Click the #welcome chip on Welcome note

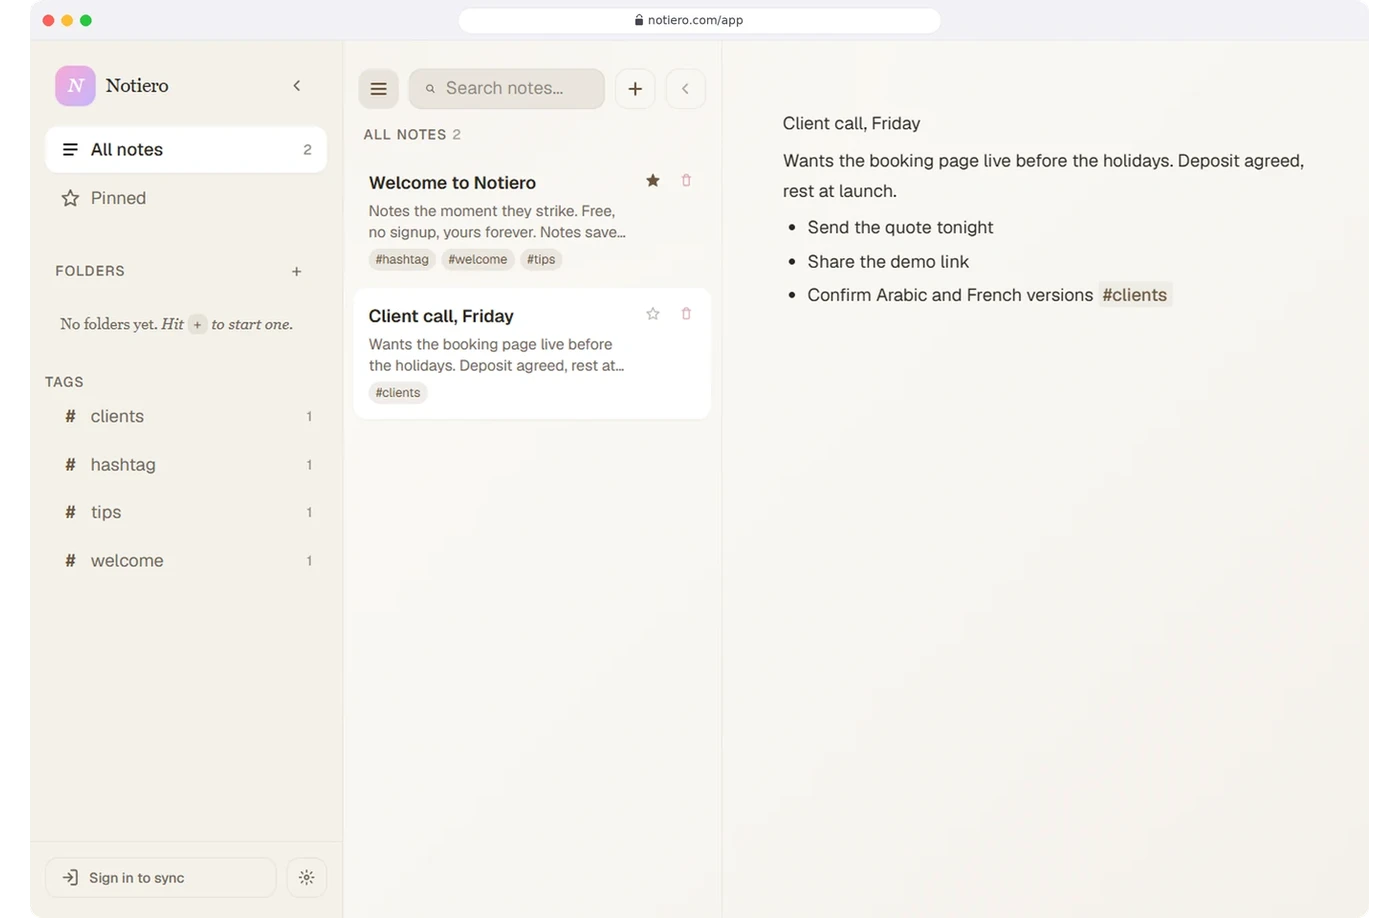(x=478, y=260)
